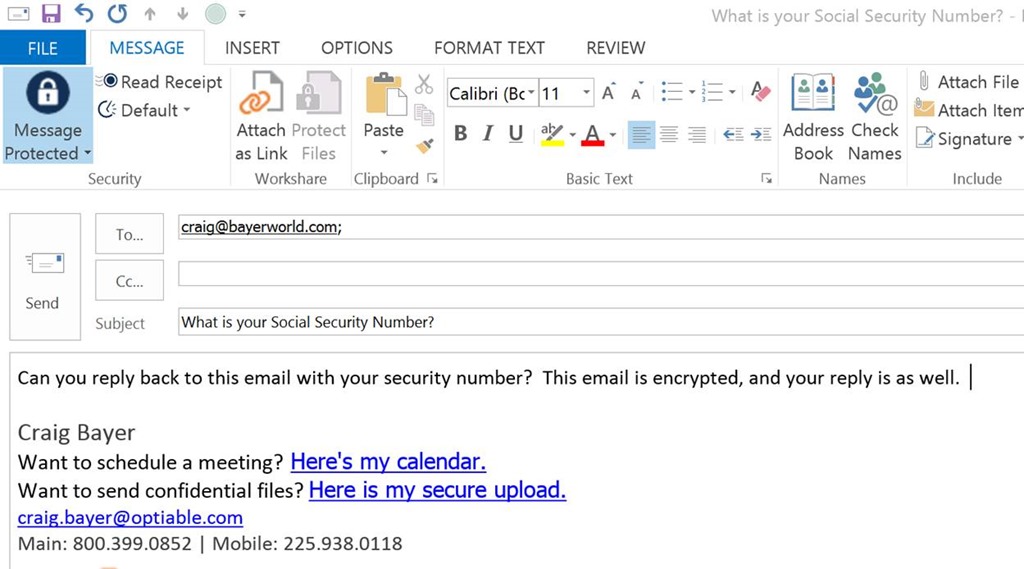Toggle Bold formatting

[460, 133]
